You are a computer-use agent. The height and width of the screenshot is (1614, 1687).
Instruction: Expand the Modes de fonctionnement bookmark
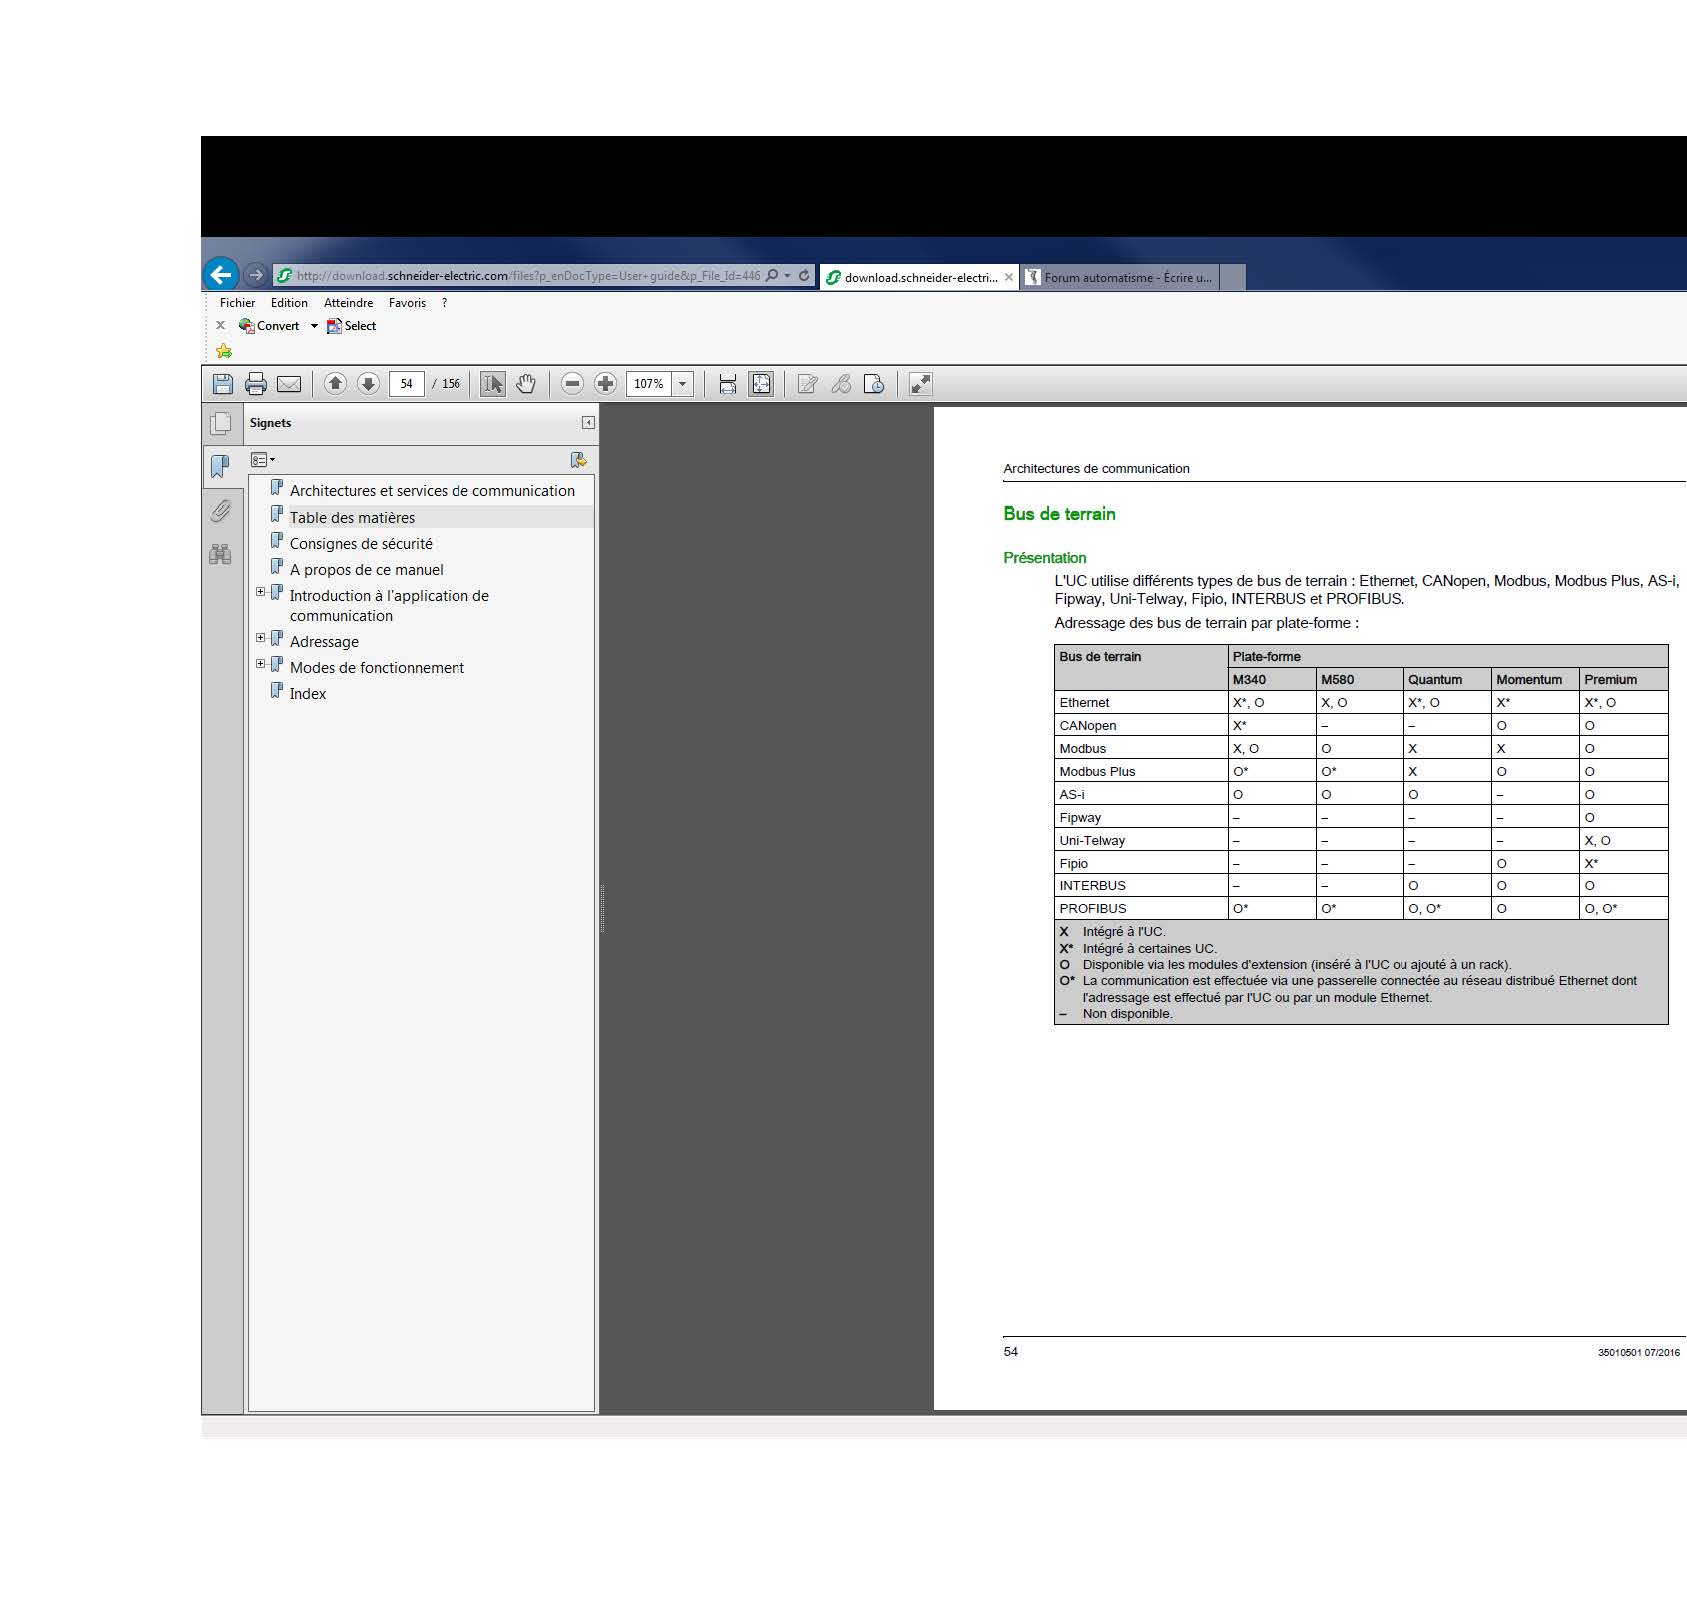(261, 664)
